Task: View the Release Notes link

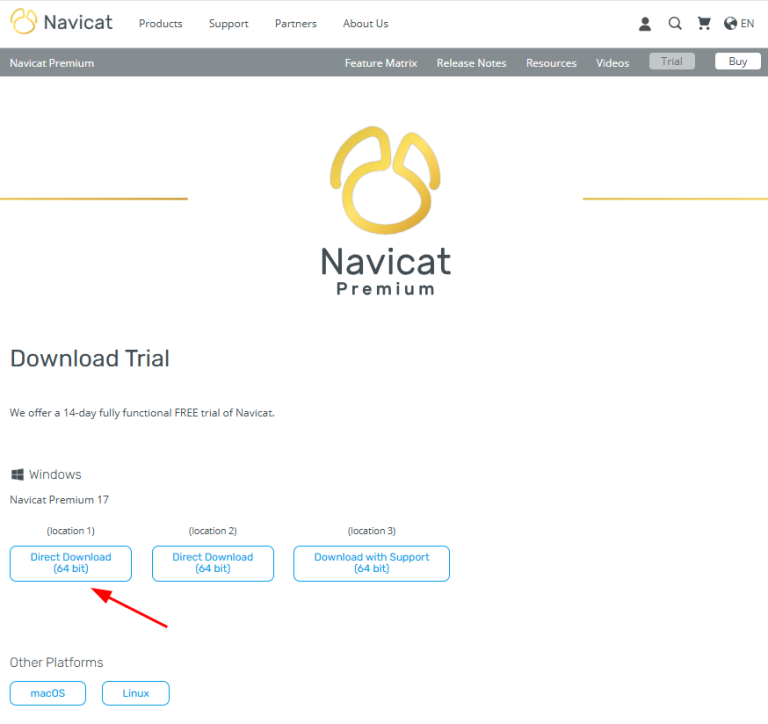Action: [x=471, y=63]
